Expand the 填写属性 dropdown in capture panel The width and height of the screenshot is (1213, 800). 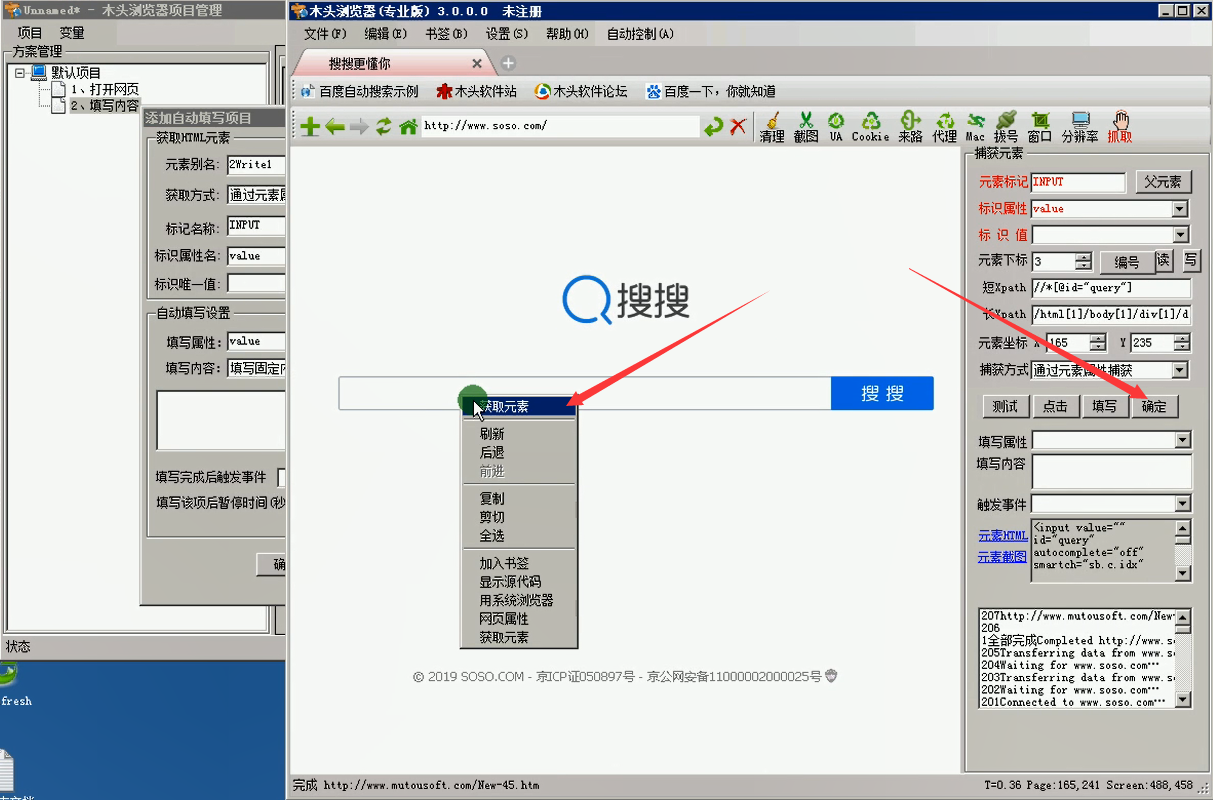click(x=1183, y=440)
